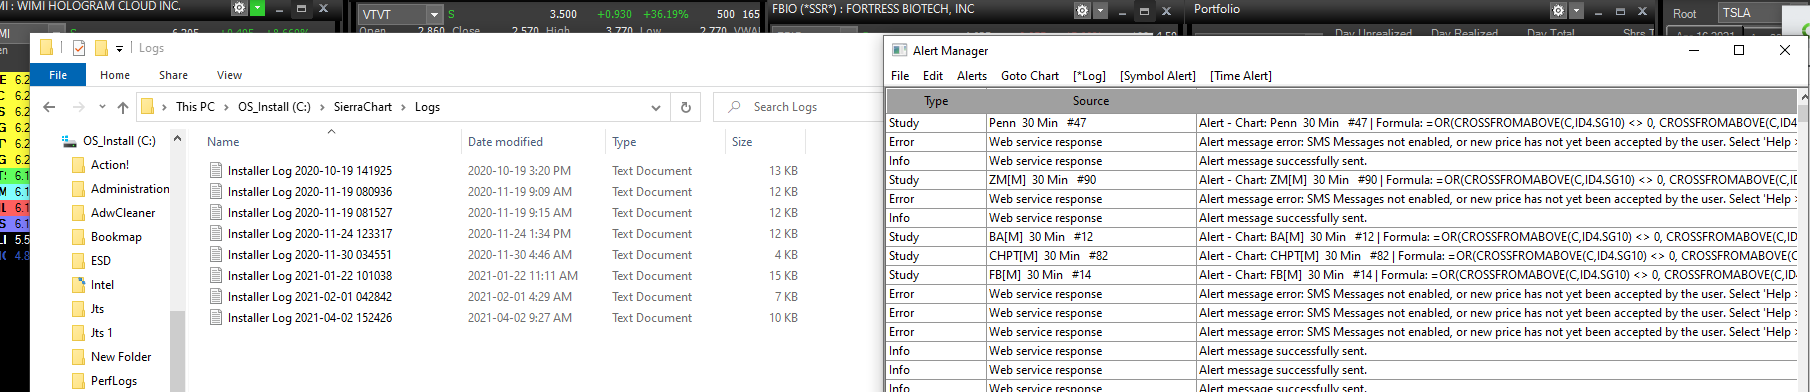Click Refresh button in Explorer address bar
The image size is (1810, 392).
click(686, 107)
